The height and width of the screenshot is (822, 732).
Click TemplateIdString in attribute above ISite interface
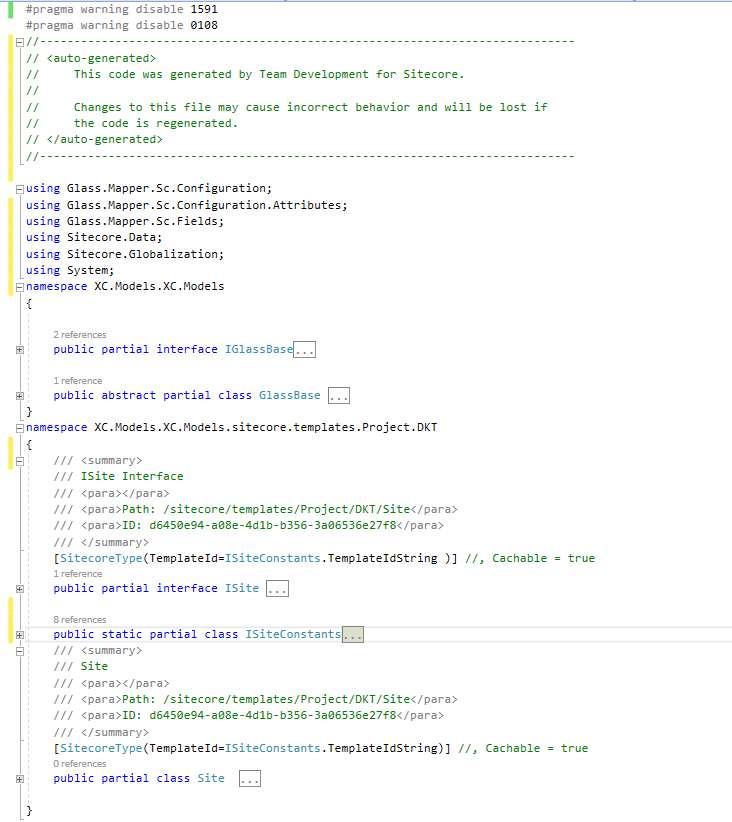(x=382, y=558)
